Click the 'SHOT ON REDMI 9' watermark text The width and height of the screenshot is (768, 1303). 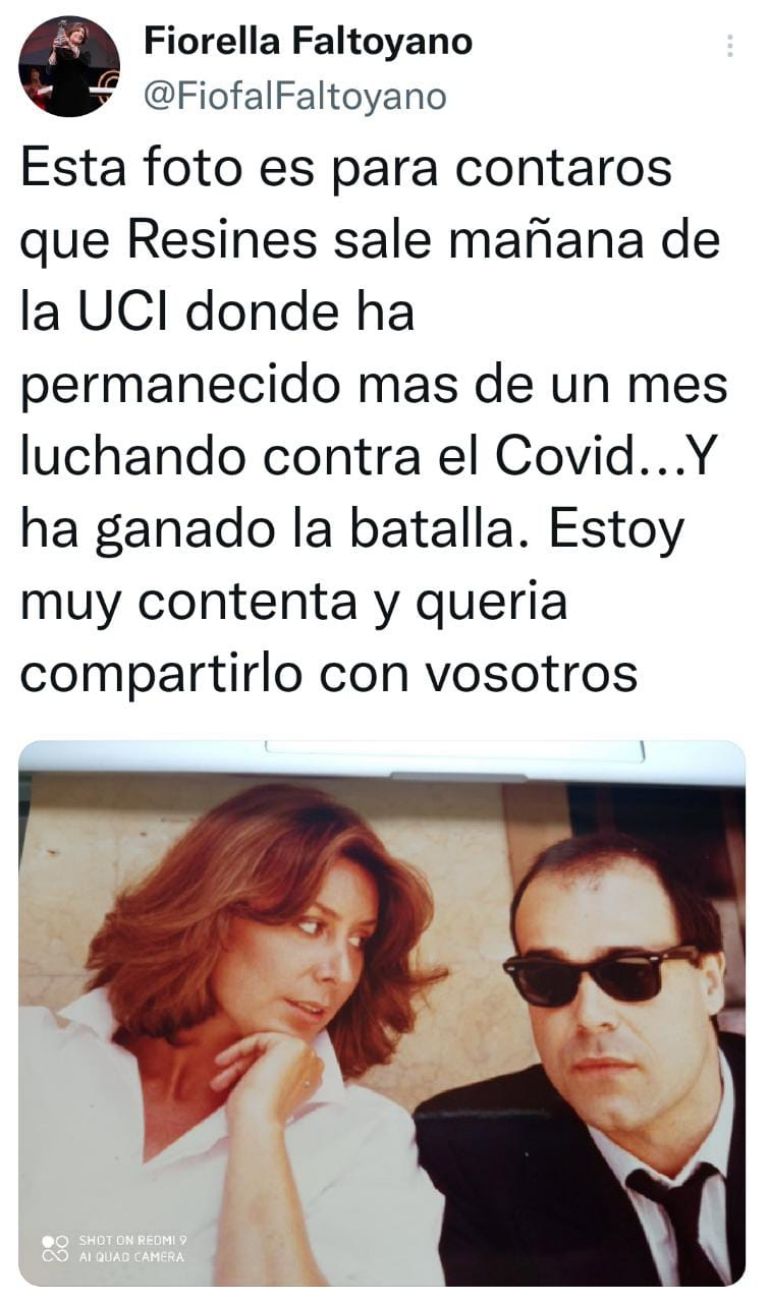point(133,1241)
